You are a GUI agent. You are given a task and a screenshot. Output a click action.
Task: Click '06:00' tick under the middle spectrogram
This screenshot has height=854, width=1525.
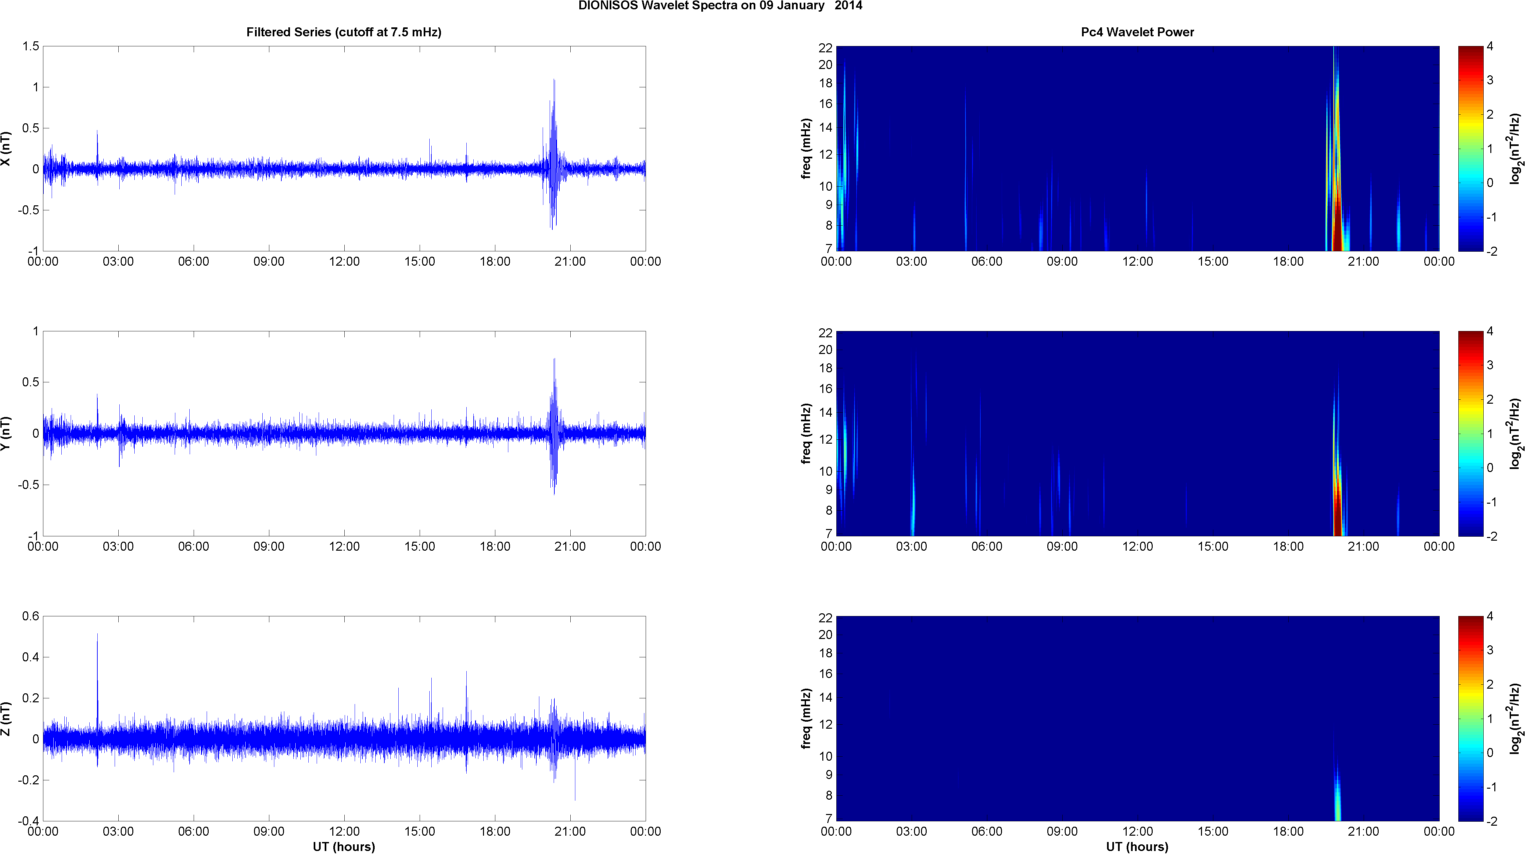pos(986,547)
